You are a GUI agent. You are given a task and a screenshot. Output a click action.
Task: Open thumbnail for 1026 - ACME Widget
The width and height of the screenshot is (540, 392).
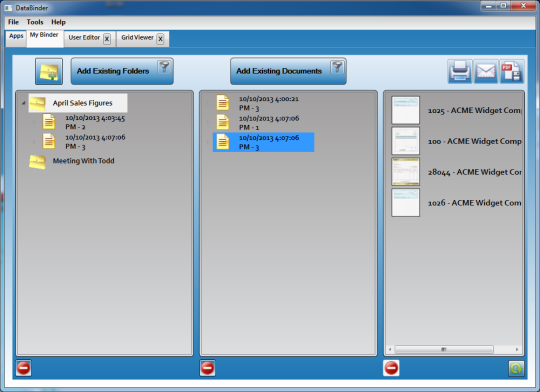click(x=405, y=203)
